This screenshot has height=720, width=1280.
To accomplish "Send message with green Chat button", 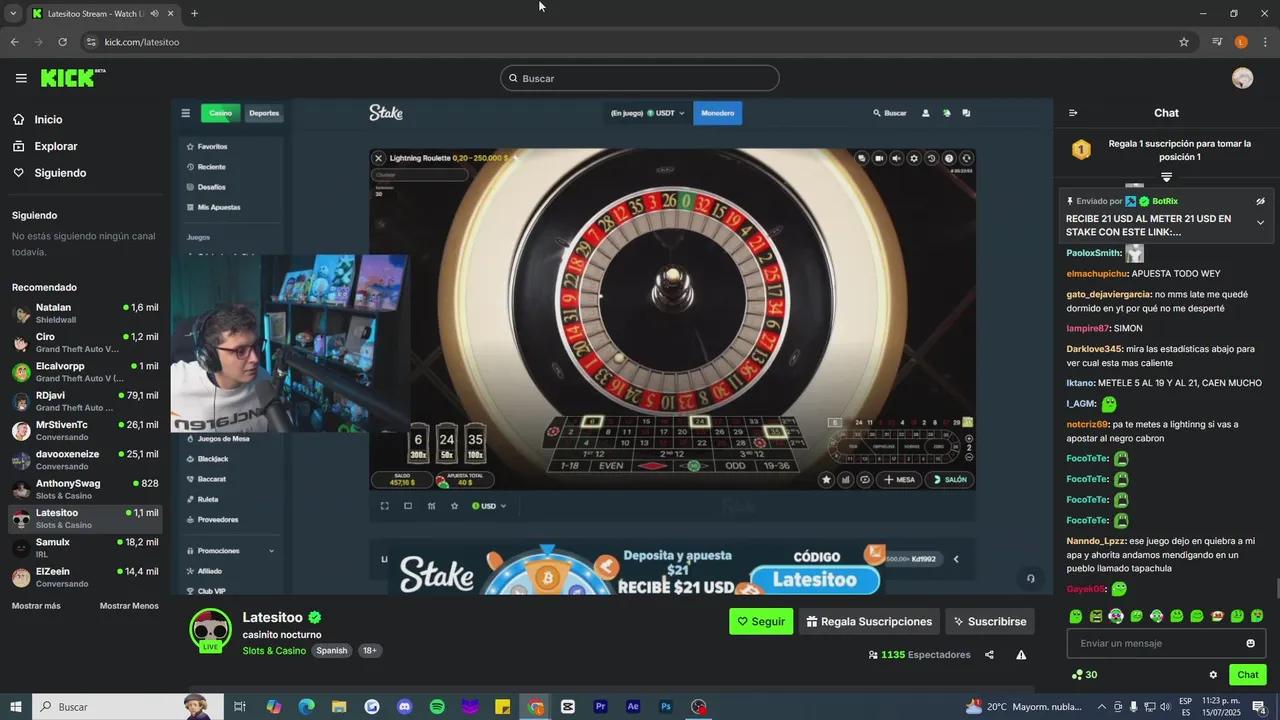I will [x=1248, y=675].
